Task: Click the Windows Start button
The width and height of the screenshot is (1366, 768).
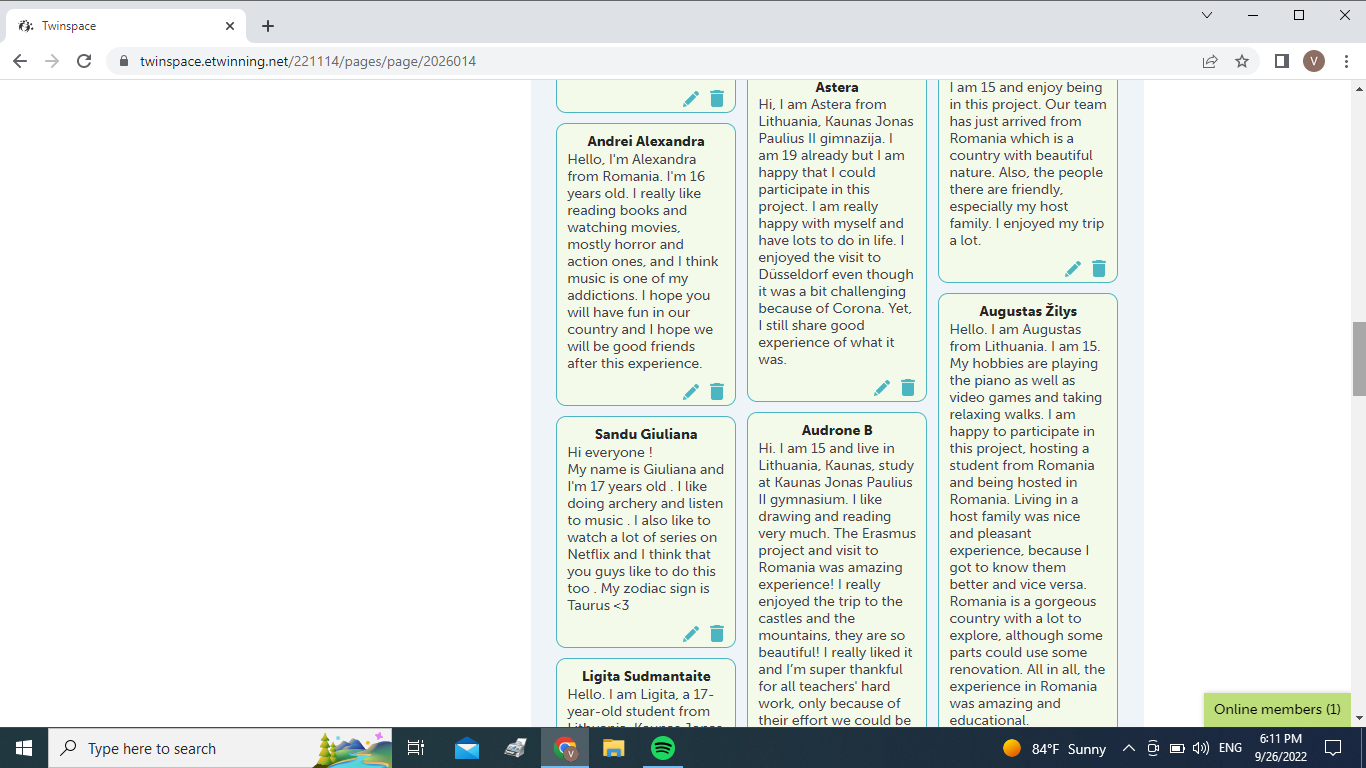Action: [24, 748]
